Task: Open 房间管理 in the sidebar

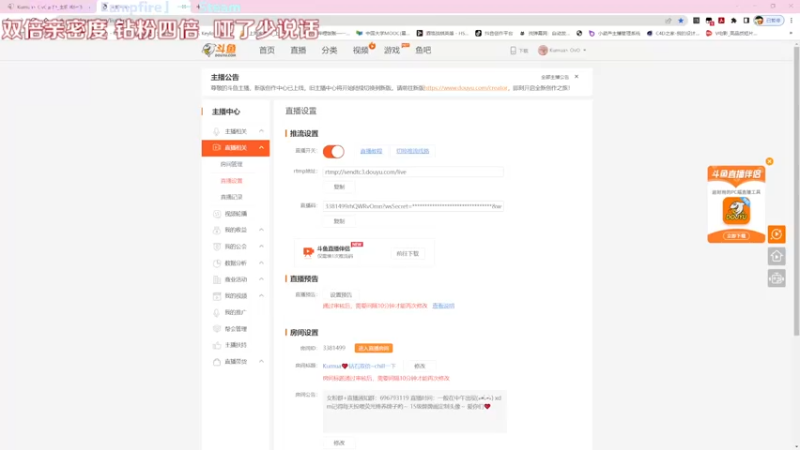Action: (232, 164)
